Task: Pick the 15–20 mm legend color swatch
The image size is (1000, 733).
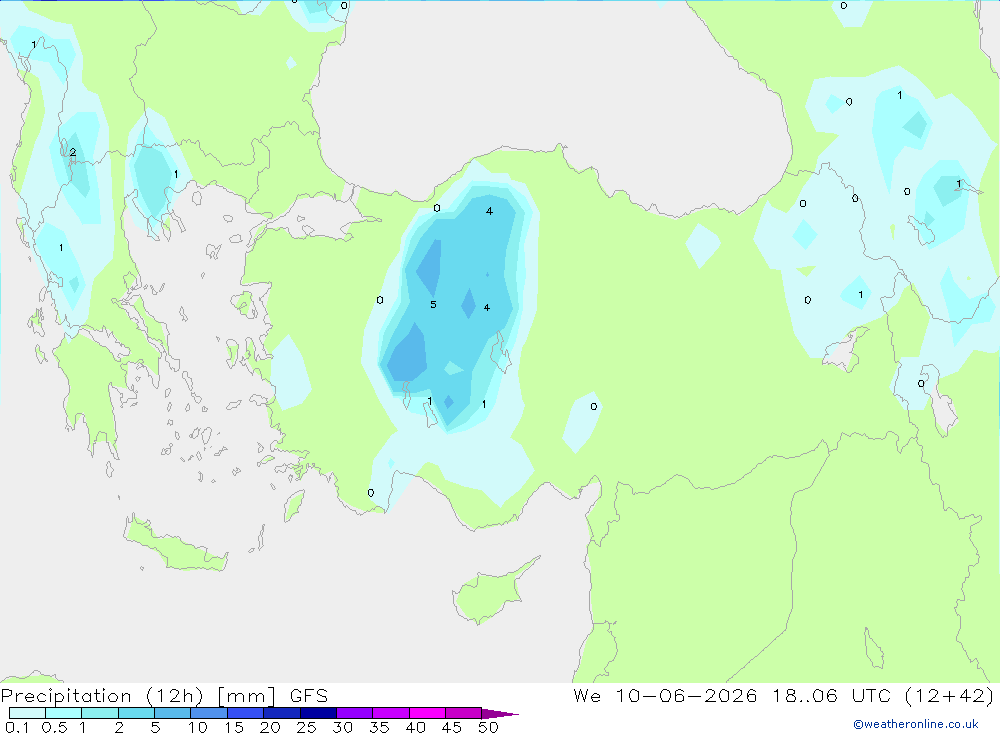Action: pos(245,713)
